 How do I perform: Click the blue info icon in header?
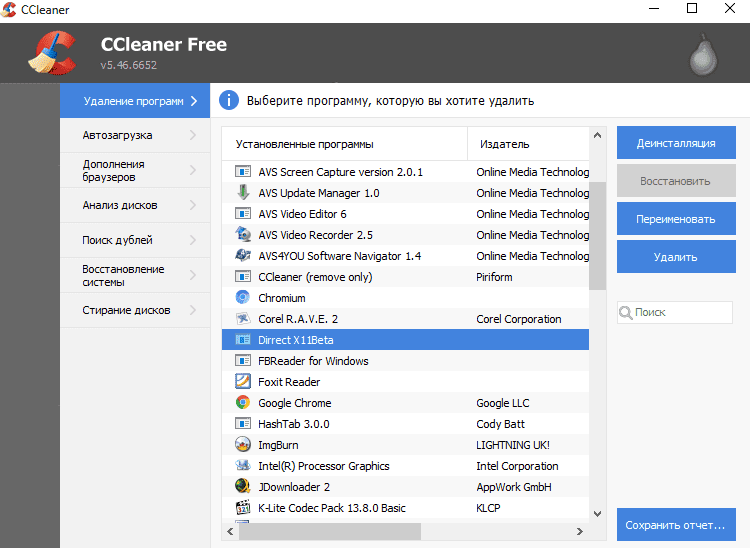(x=229, y=100)
